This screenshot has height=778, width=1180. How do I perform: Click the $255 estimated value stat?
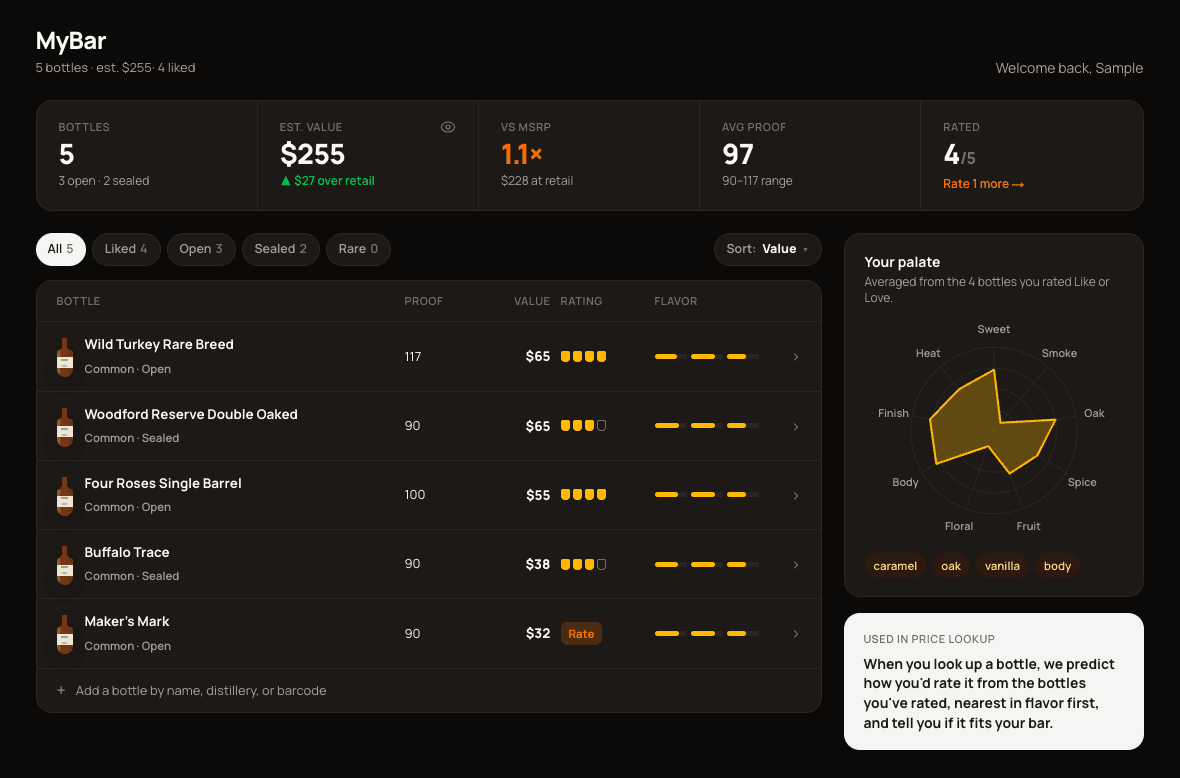(312, 154)
